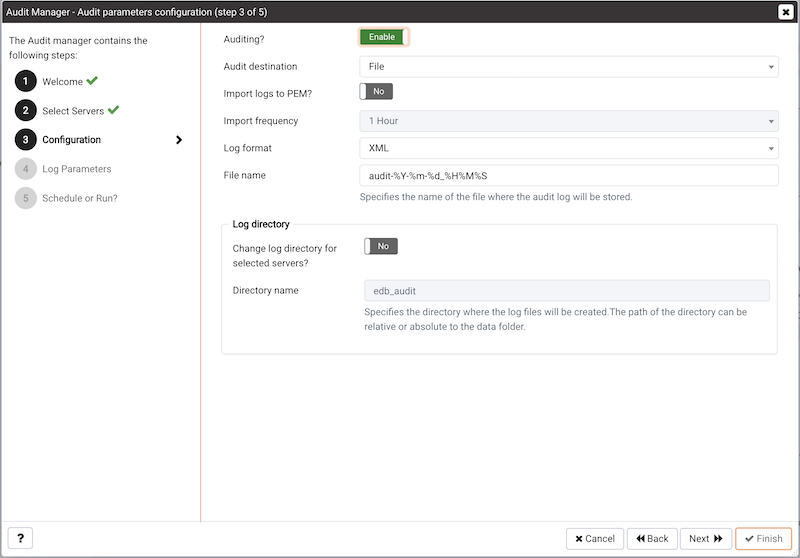Toggle Import logs to PEM switch
The width and height of the screenshot is (800, 558).
pos(376,91)
